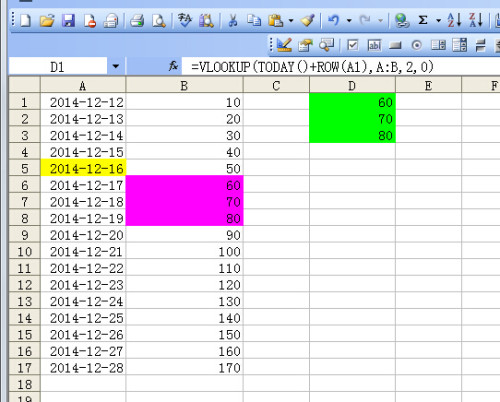The image size is (500, 402).
Task: Open Print Preview with the magnifier page icon
Action: point(159,21)
